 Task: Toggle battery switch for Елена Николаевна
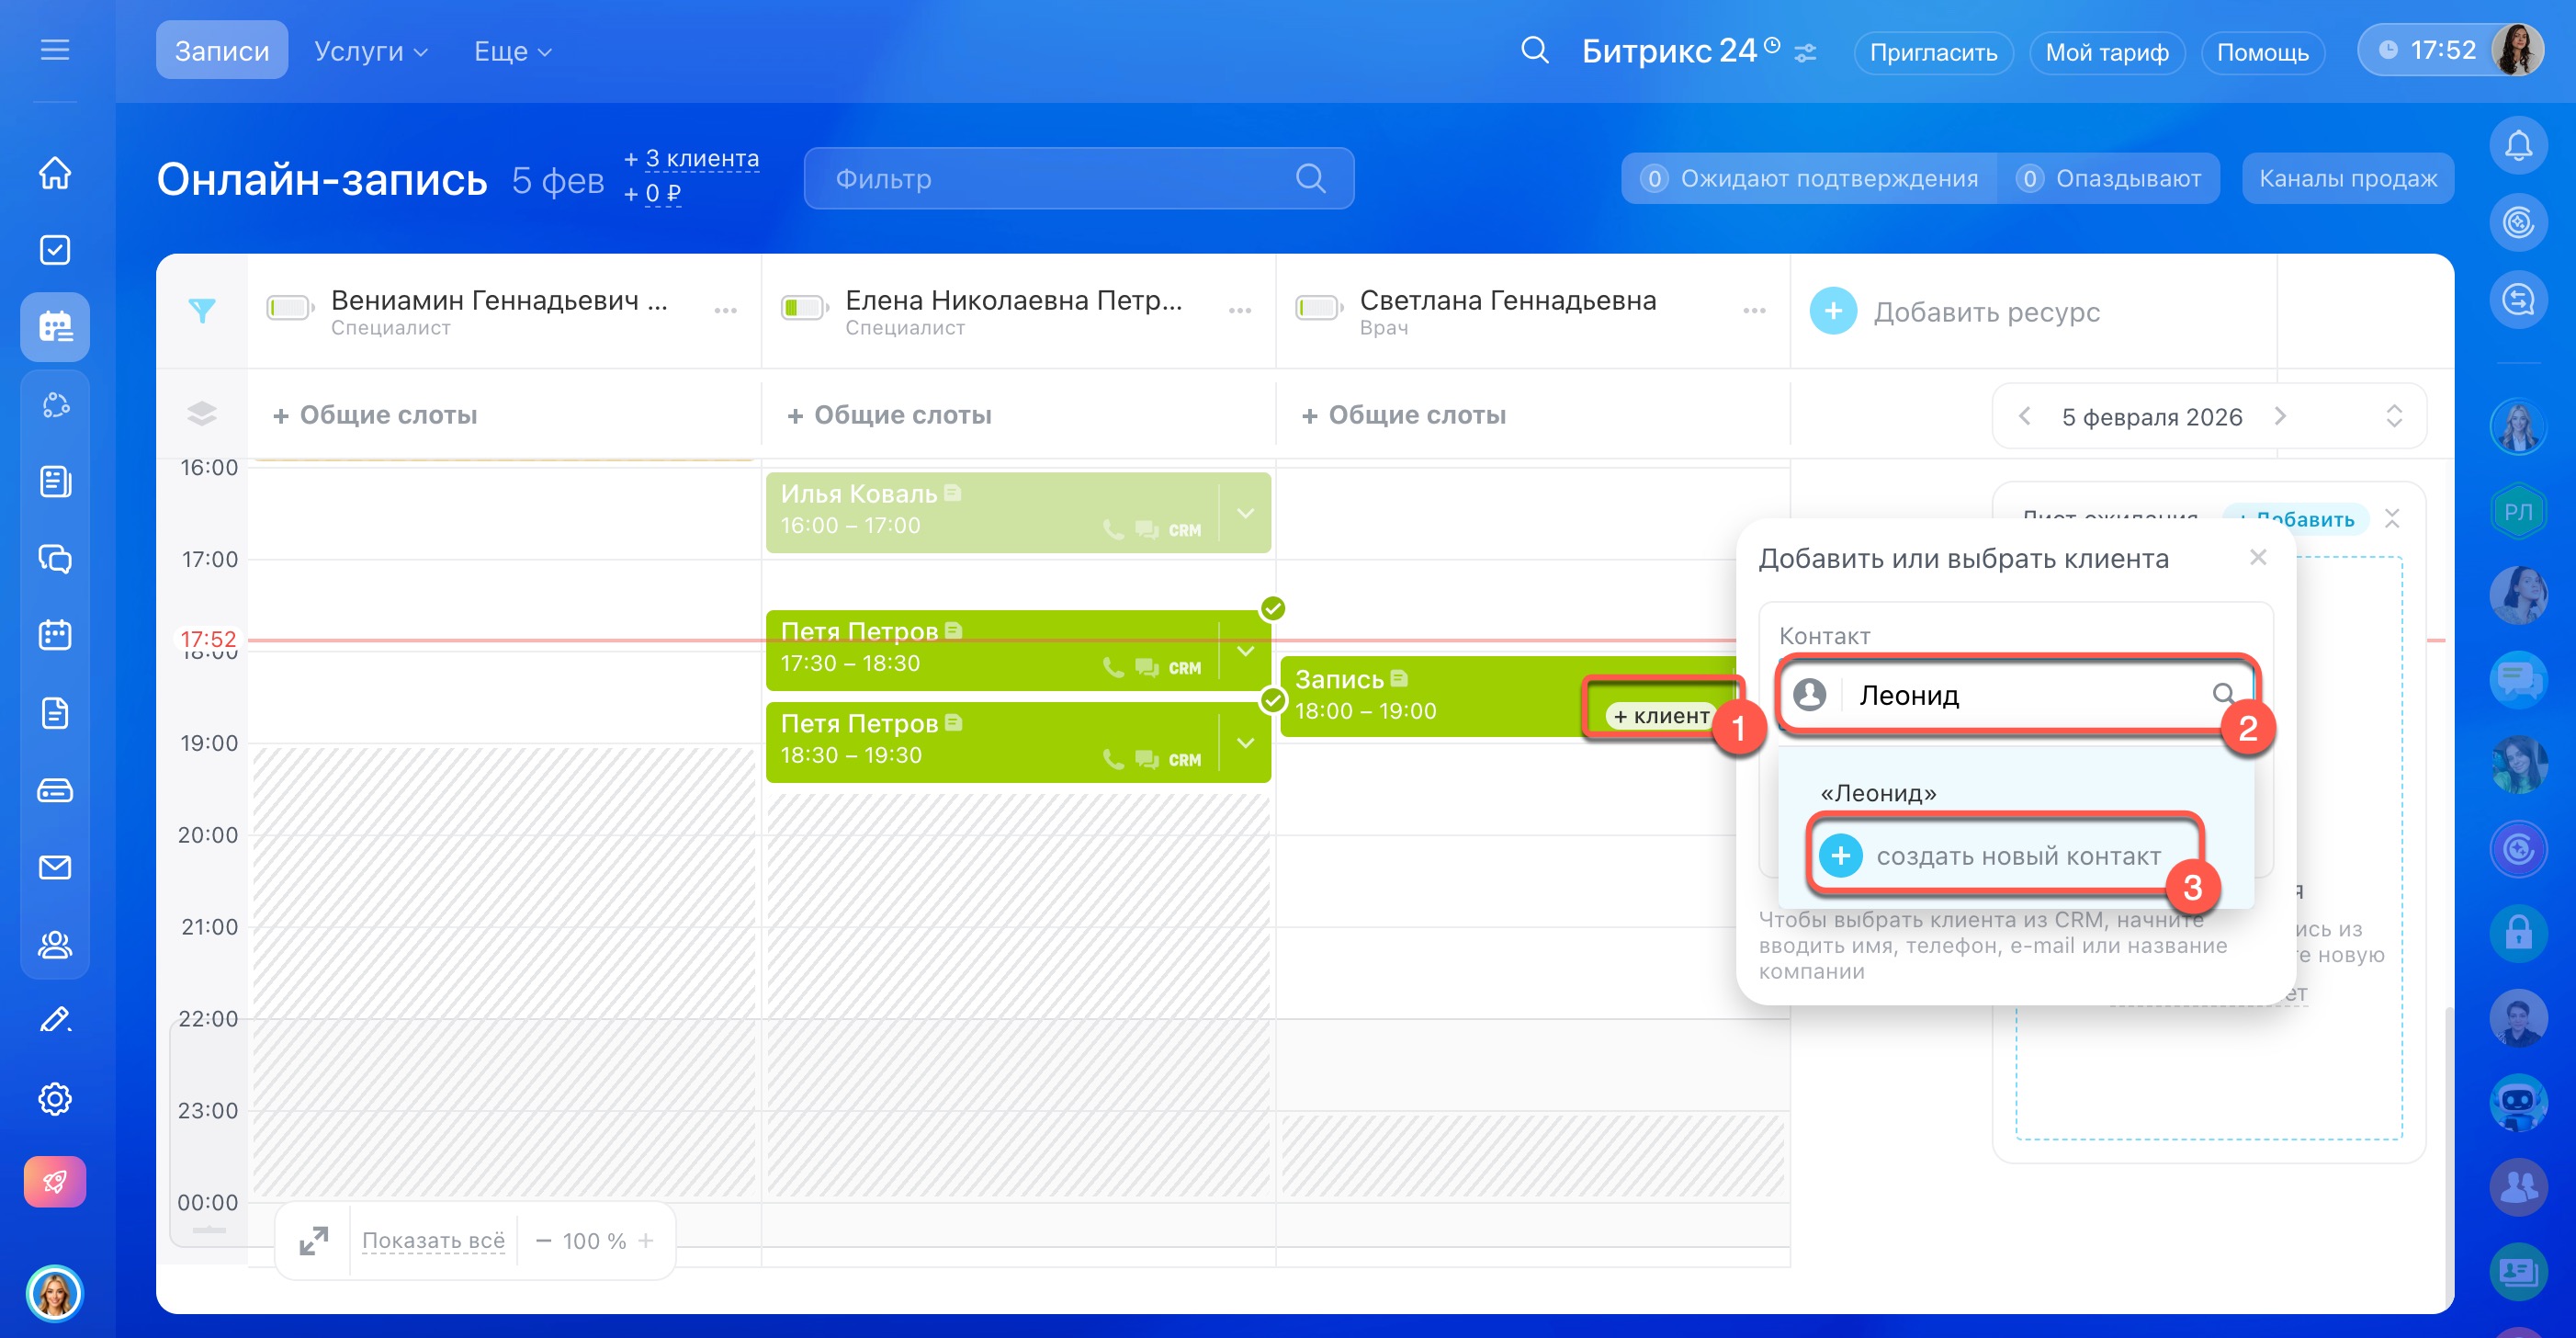tap(804, 308)
